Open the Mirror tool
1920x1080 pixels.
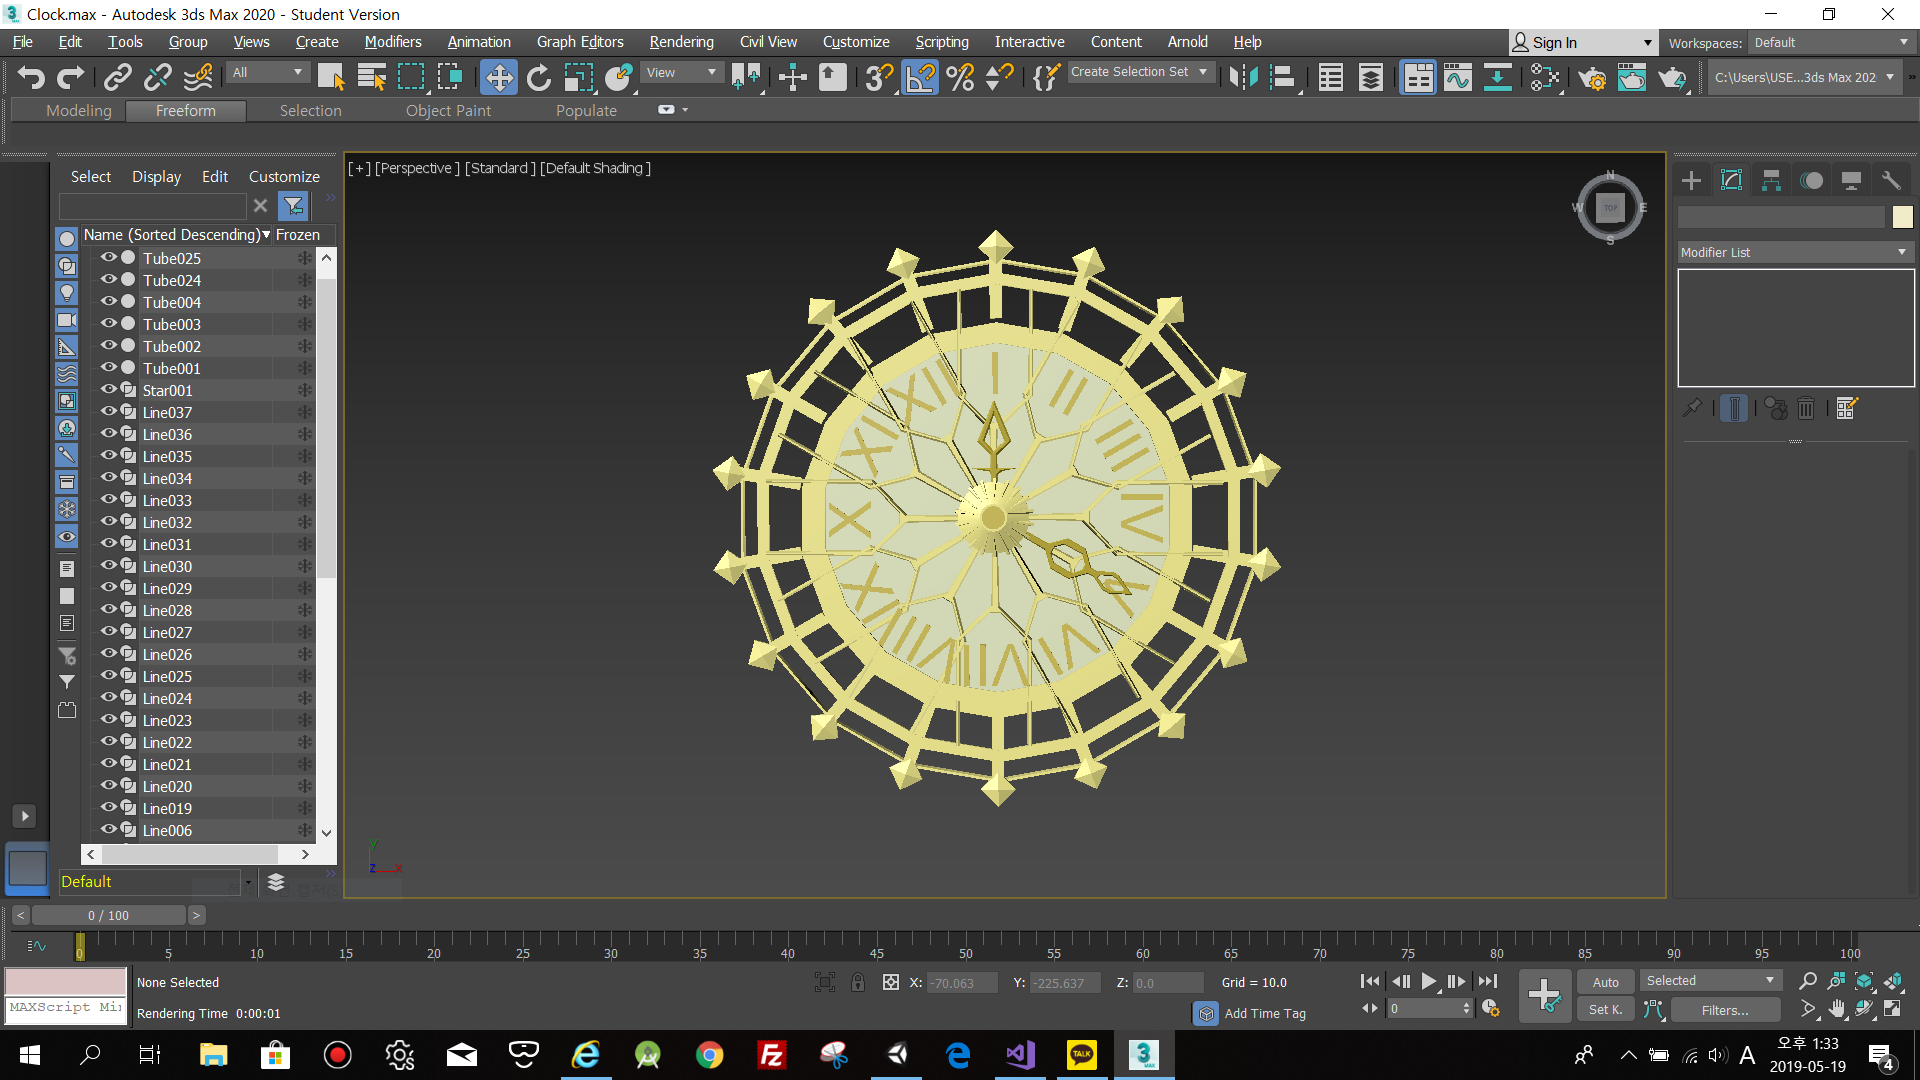pyautogui.click(x=1243, y=77)
